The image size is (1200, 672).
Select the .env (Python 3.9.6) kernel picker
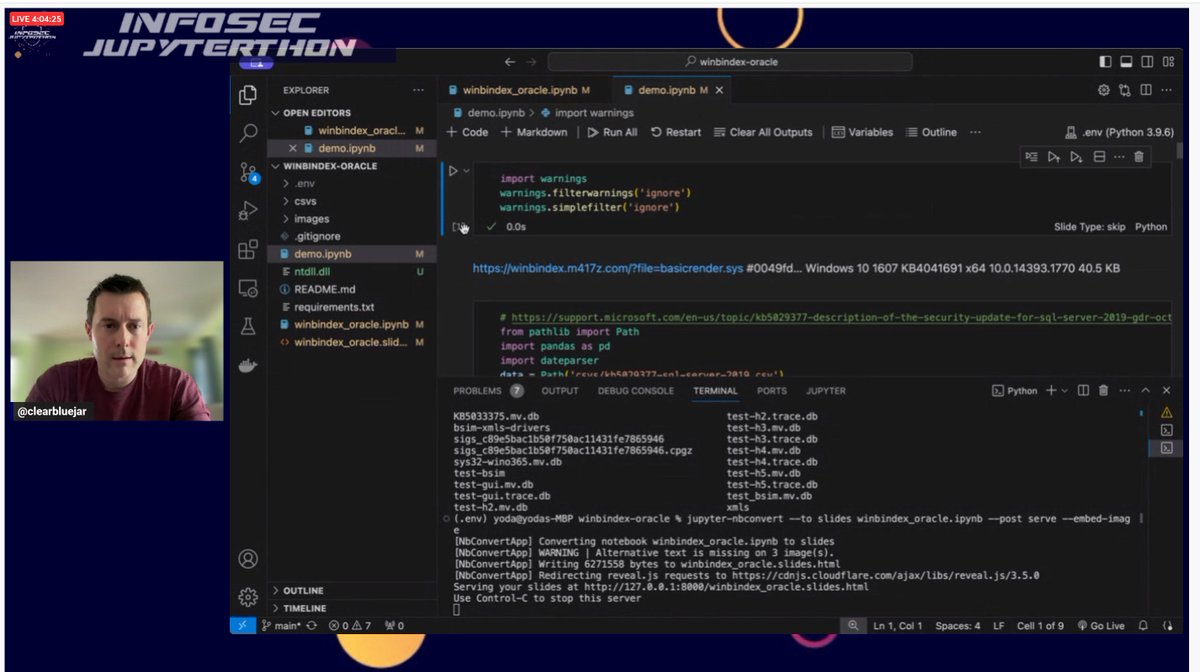click(x=1120, y=132)
